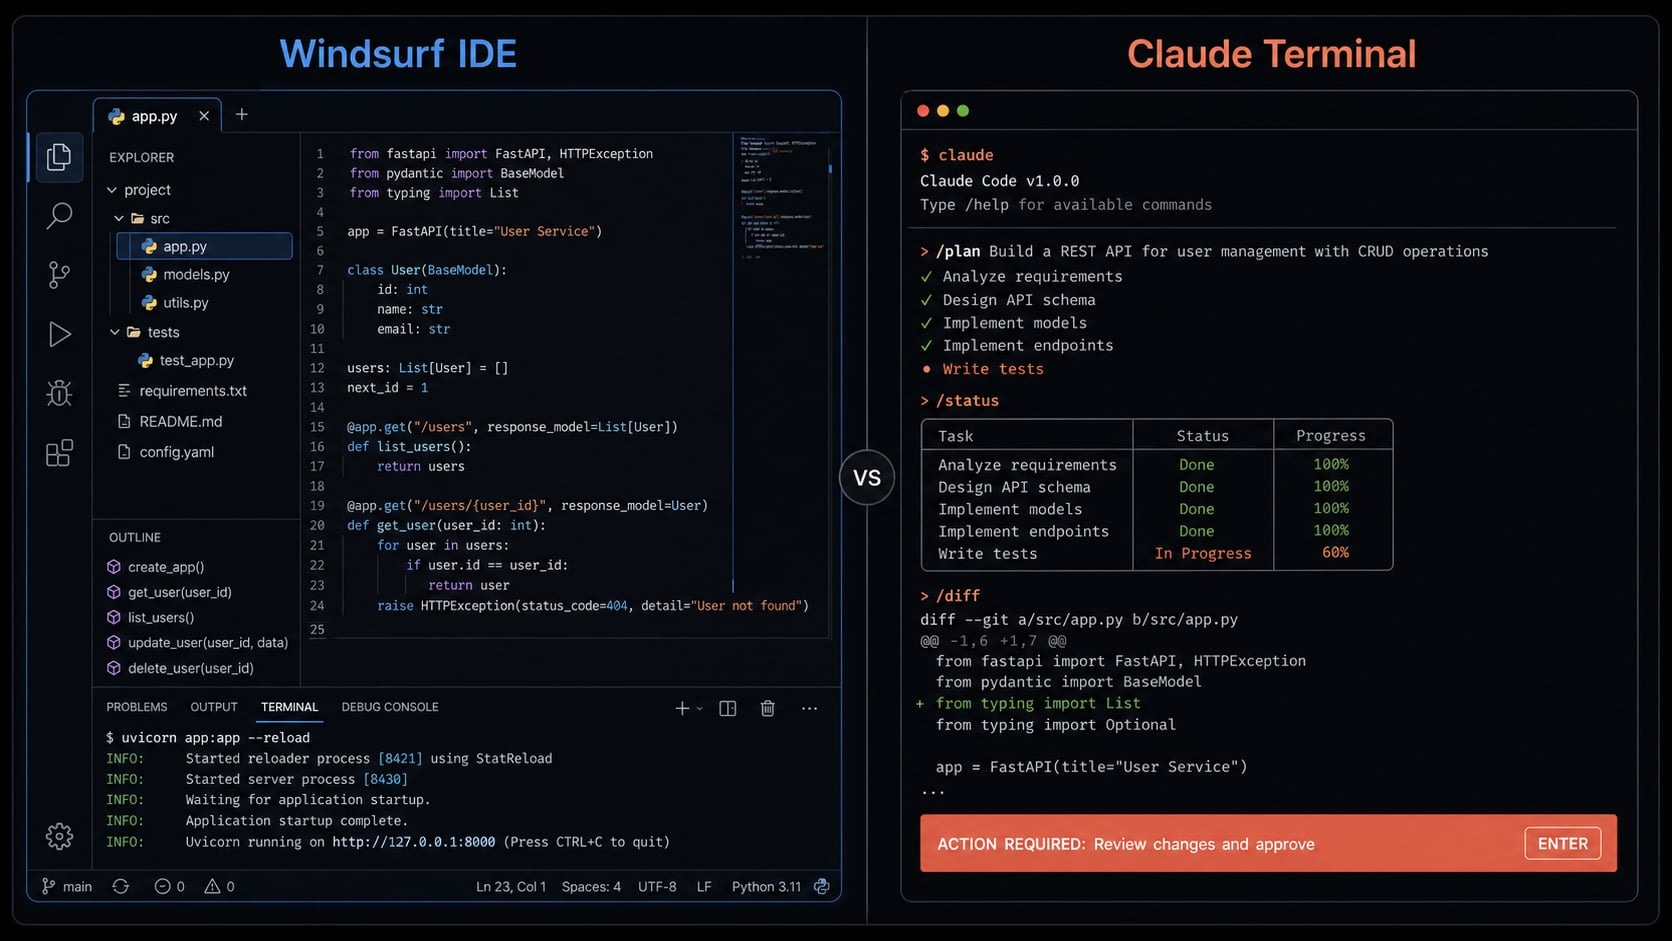Click the ACTION REQUIRED banner
Viewport: 1672px width, 941px height.
coord(1268,844)
